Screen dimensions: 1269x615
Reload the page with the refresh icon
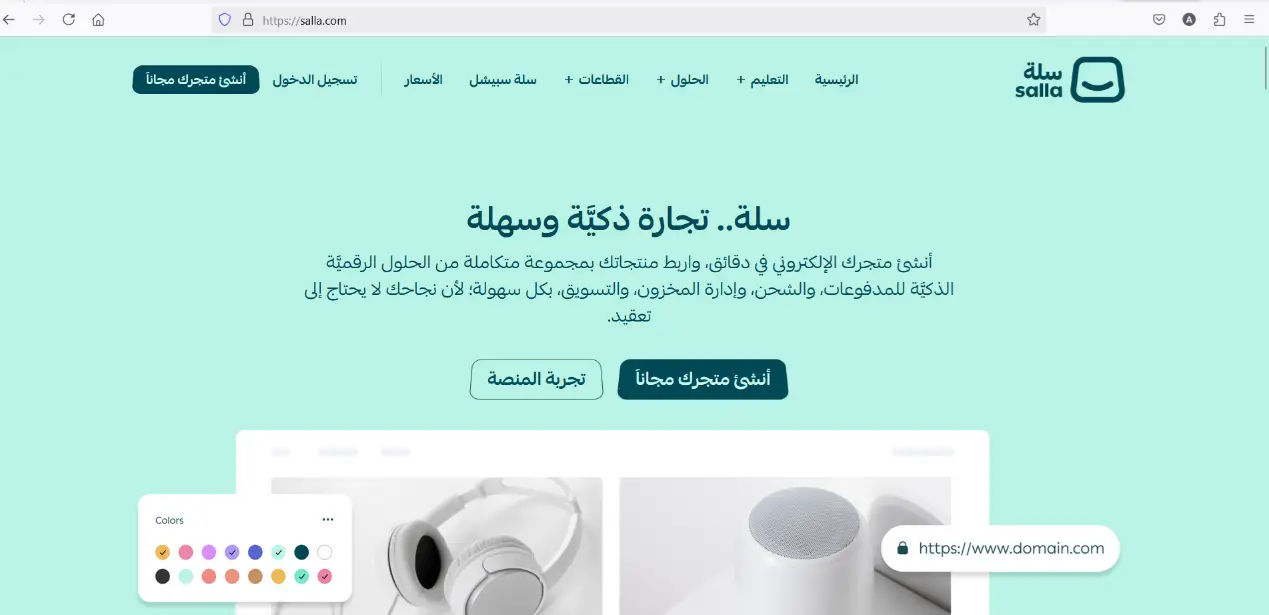[x=68, y=19]
